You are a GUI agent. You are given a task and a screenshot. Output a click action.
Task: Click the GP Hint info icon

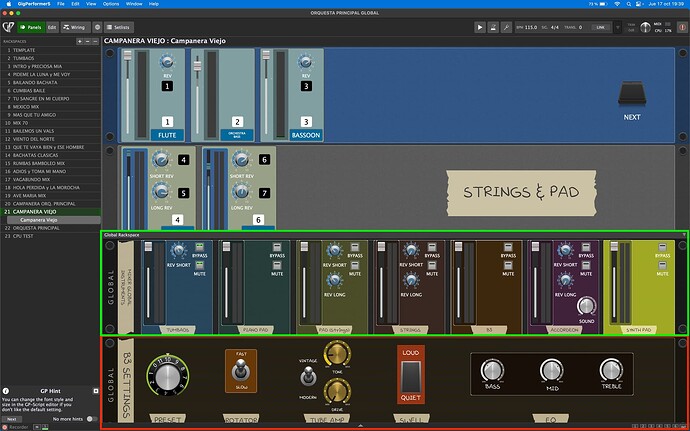[6, 391]
